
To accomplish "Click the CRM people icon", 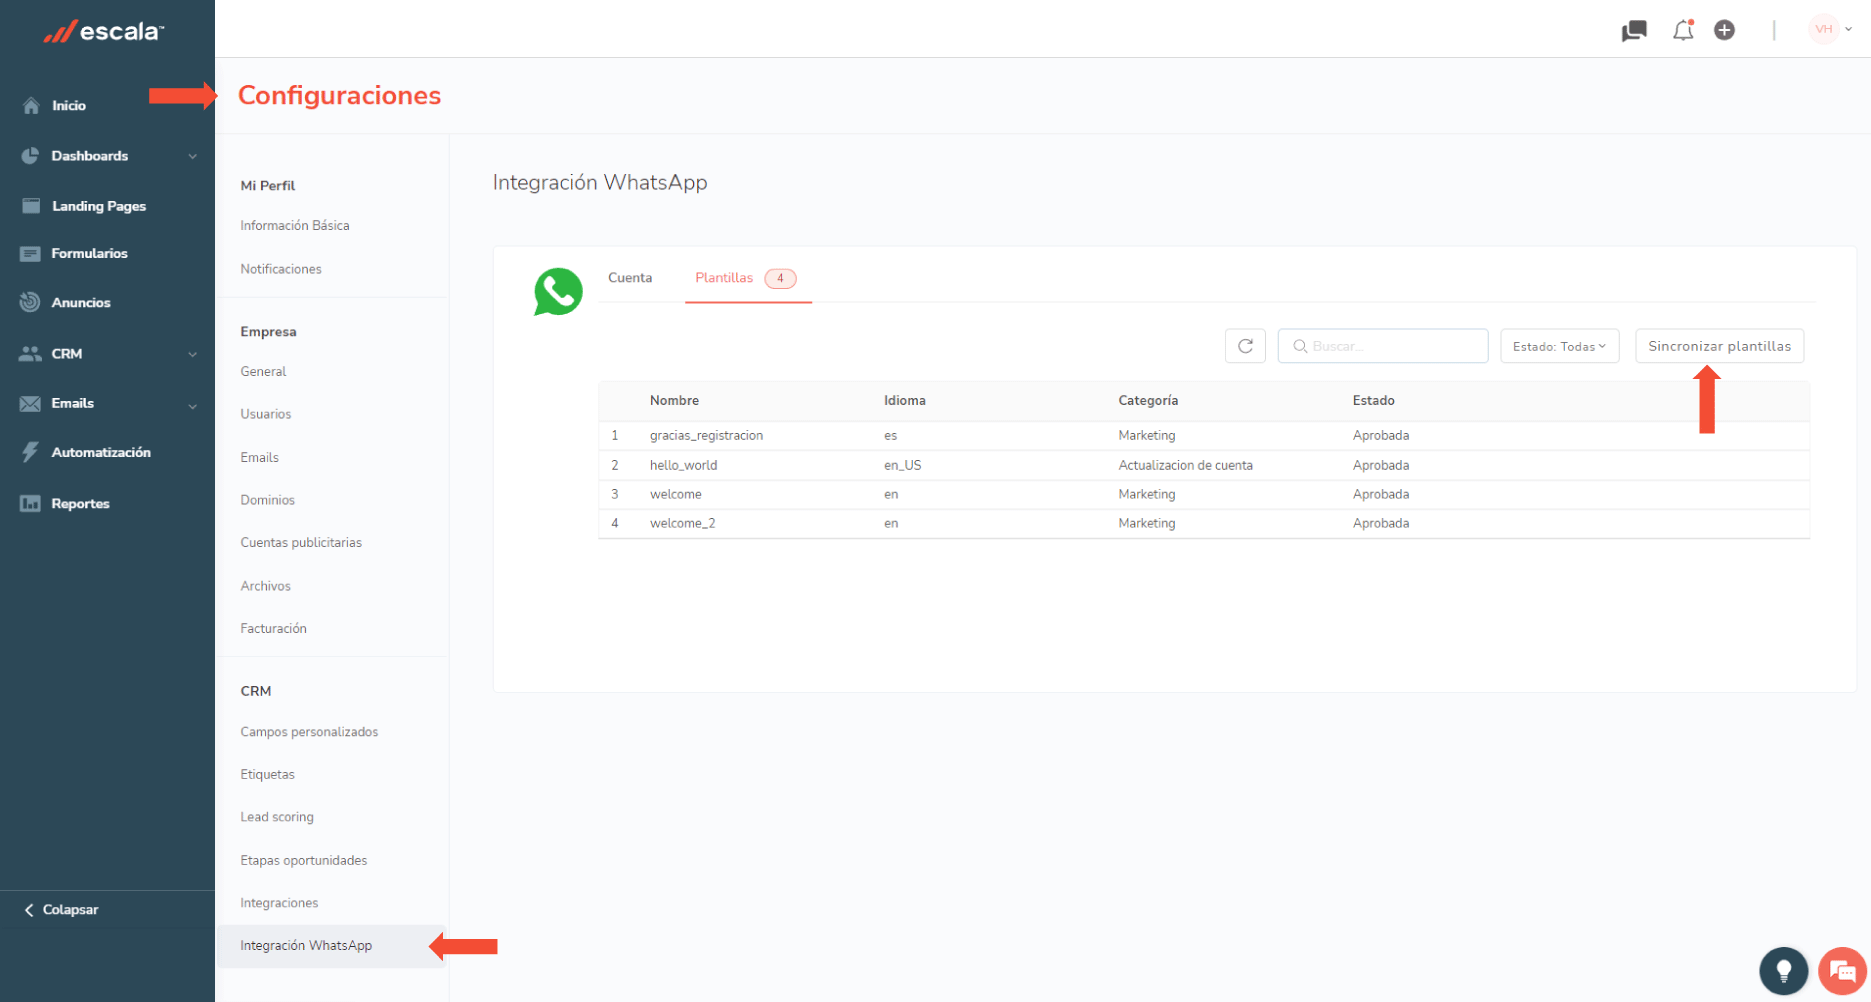I will pyautogui.click(x=30, y=354).
